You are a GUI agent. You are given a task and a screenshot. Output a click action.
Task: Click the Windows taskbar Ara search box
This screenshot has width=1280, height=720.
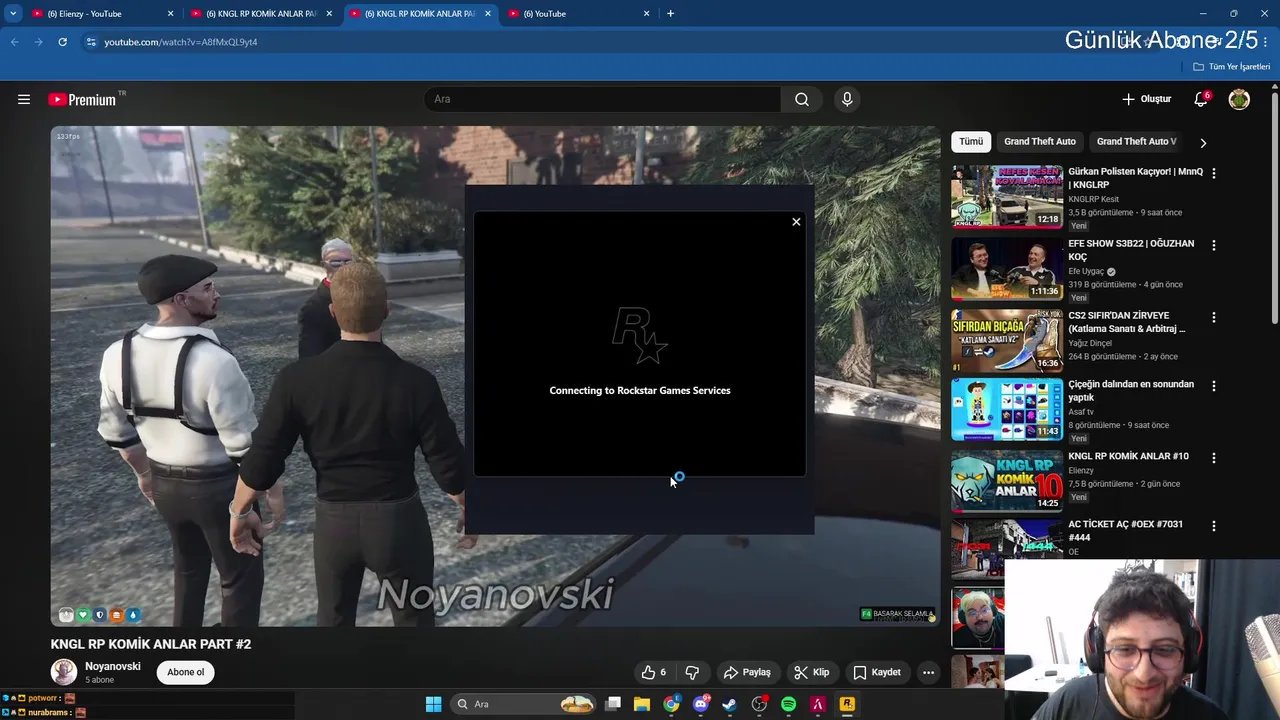pyautogui.click(x=525, y=704)
